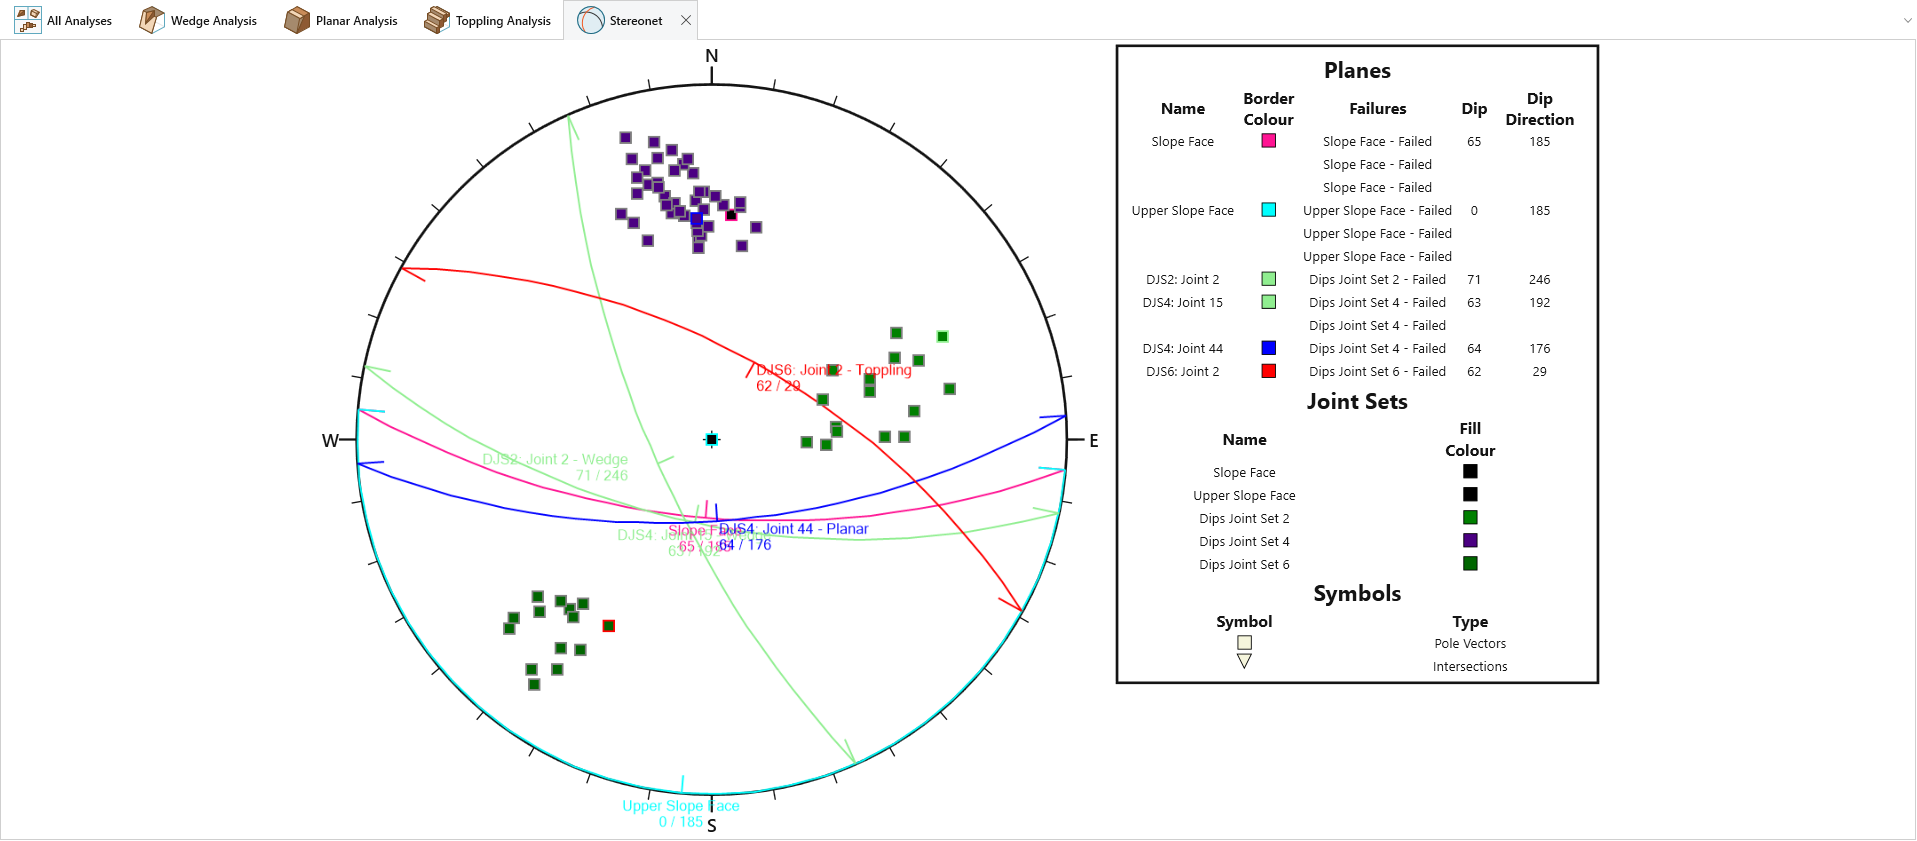Click the Toppling Analysis blocks icon
Viewport: 1917px width, 841px height.
point(437,20)
